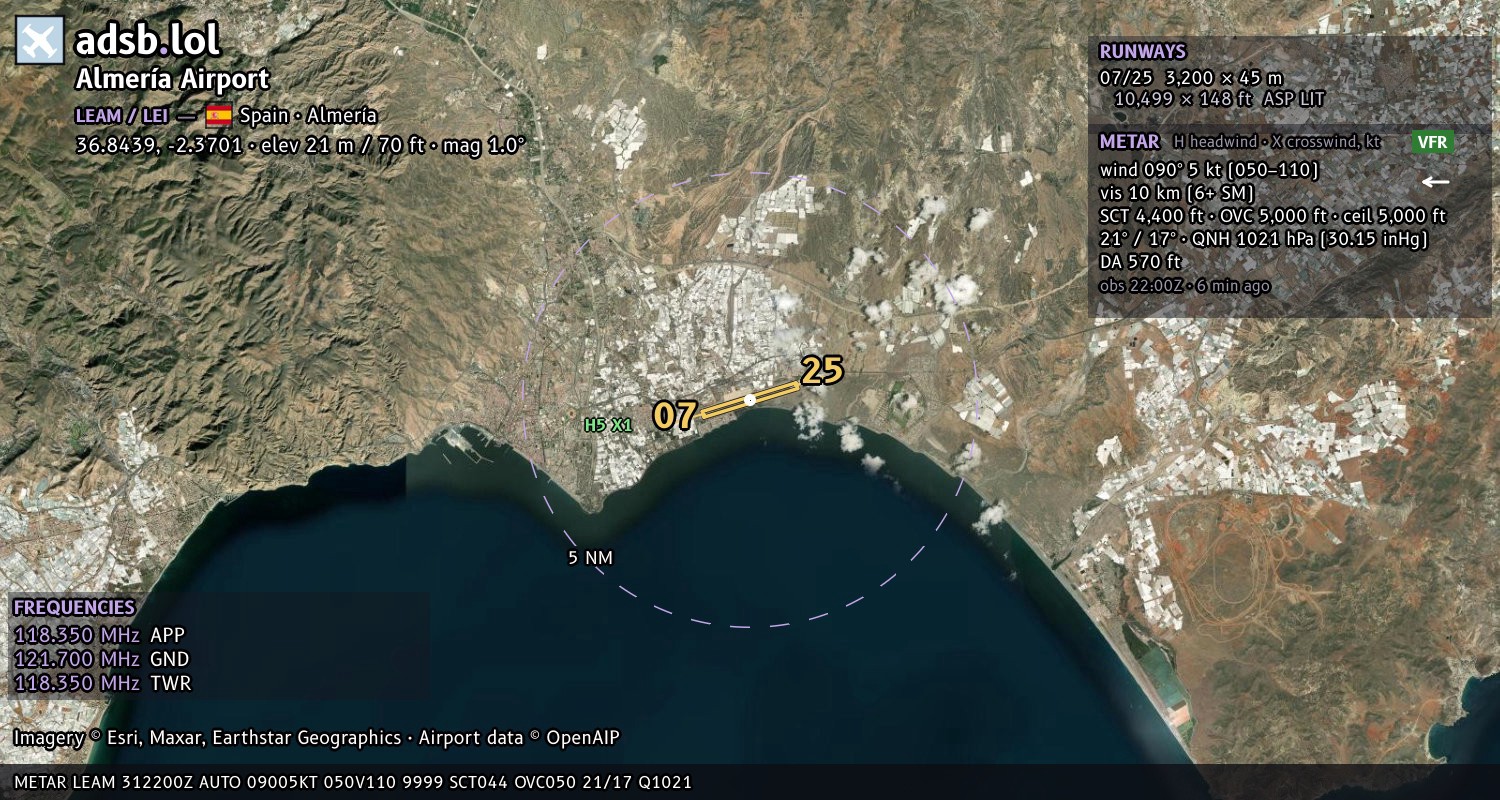1500x800 pixels.
Task: Click the wind direction arrow in METAR panel
Action: pyautogui.click(x=1436, y=182)
